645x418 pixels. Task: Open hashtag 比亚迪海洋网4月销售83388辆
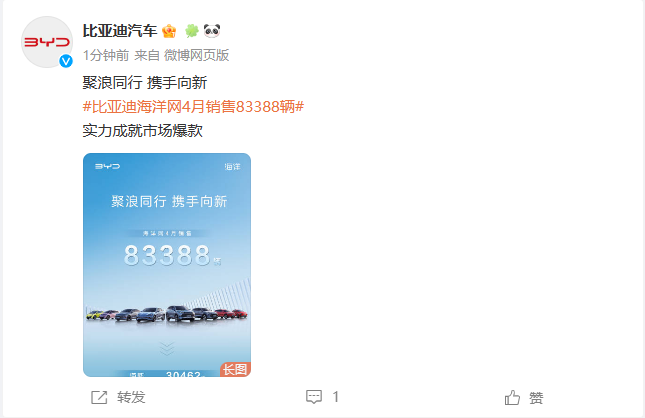(x=193, y=107)
